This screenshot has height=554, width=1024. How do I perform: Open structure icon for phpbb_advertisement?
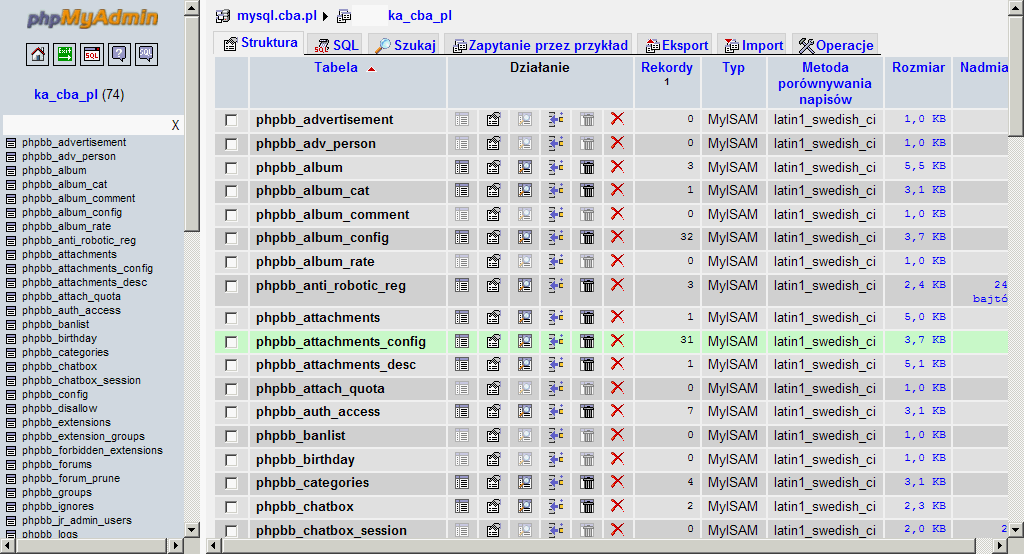493,120
